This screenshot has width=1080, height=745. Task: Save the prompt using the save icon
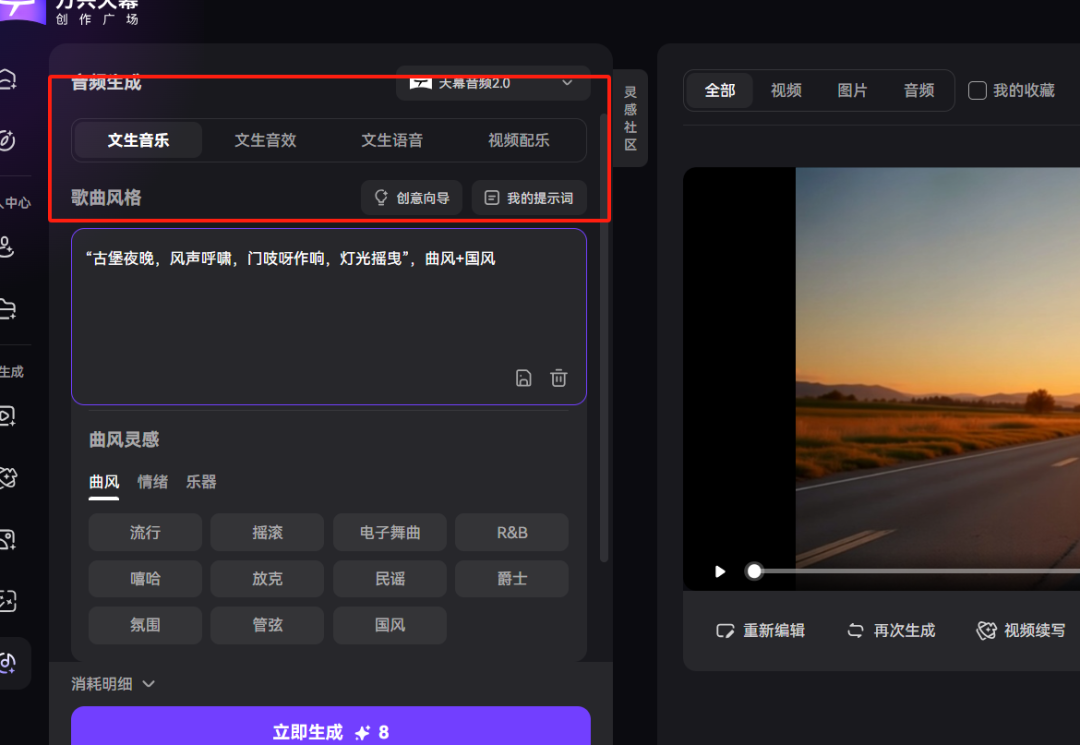click(x=524, y=378)
